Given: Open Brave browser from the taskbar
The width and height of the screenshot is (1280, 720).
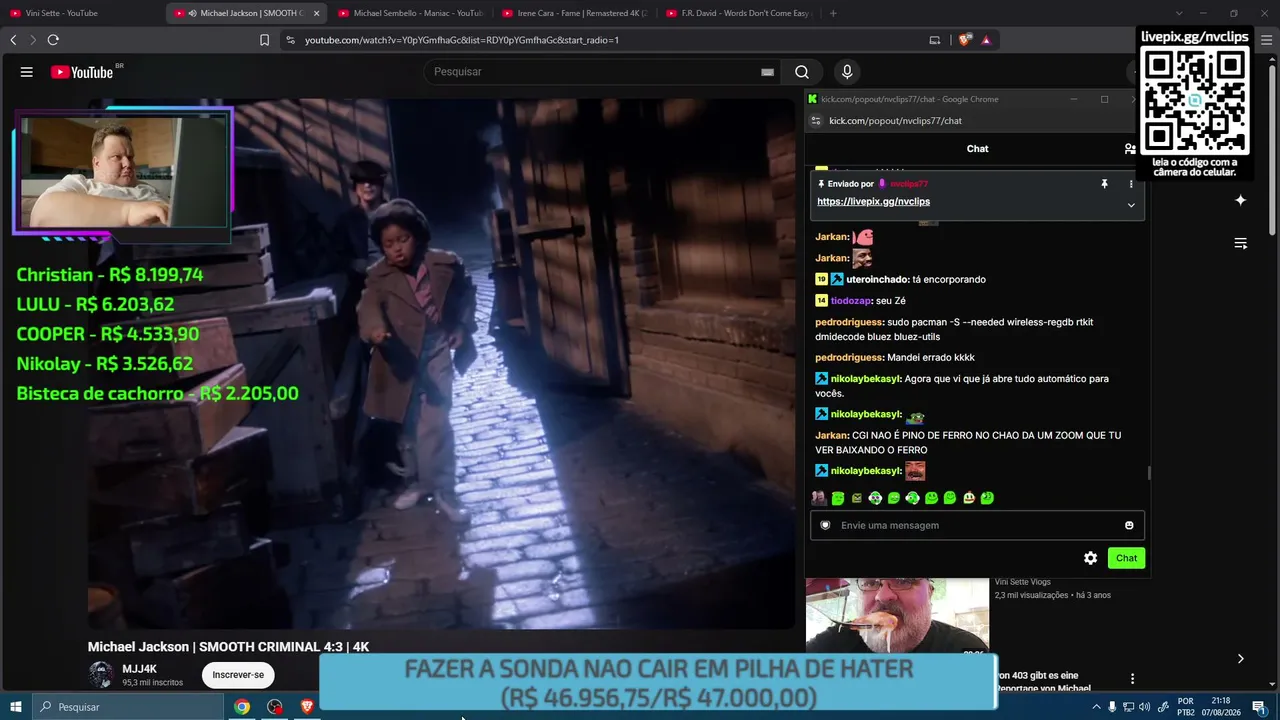Looking at the screenshot, I should pyautogui.click(x=307, y=707).
